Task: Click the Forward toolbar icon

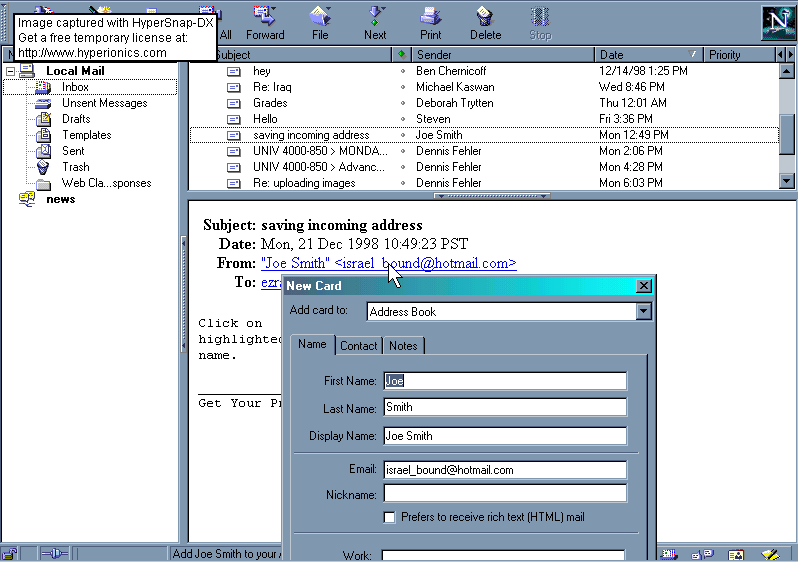Action: (265, 21)
